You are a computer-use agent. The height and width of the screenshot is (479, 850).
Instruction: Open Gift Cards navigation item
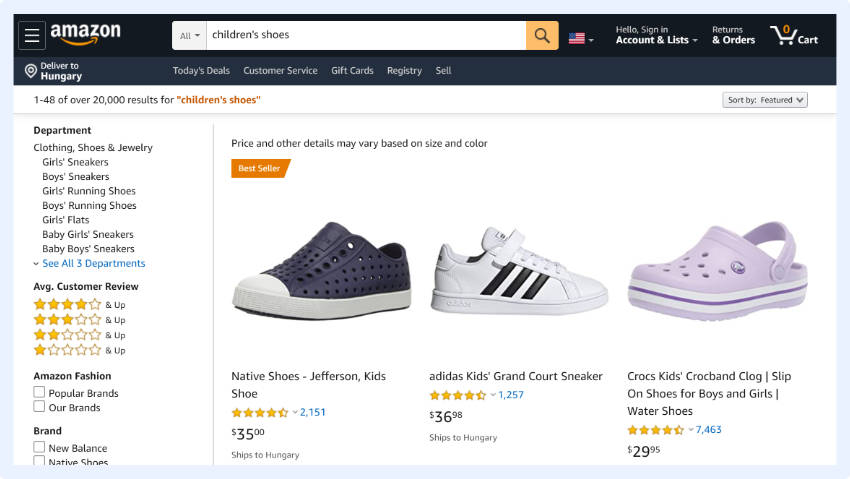click(352, 71)
